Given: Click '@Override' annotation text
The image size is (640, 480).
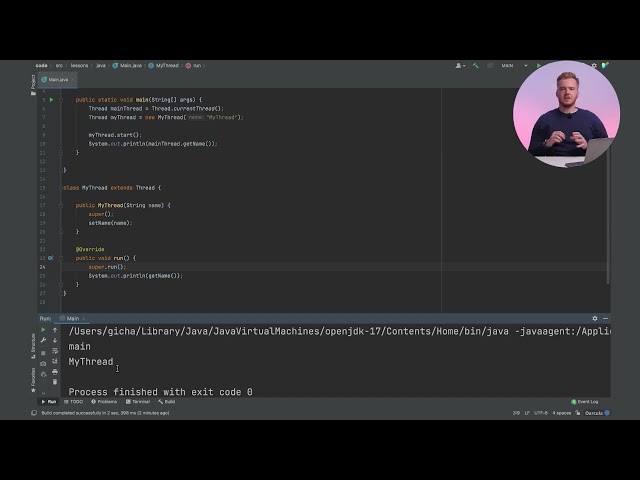Looking at the screenshot, I should coord(90,249).
